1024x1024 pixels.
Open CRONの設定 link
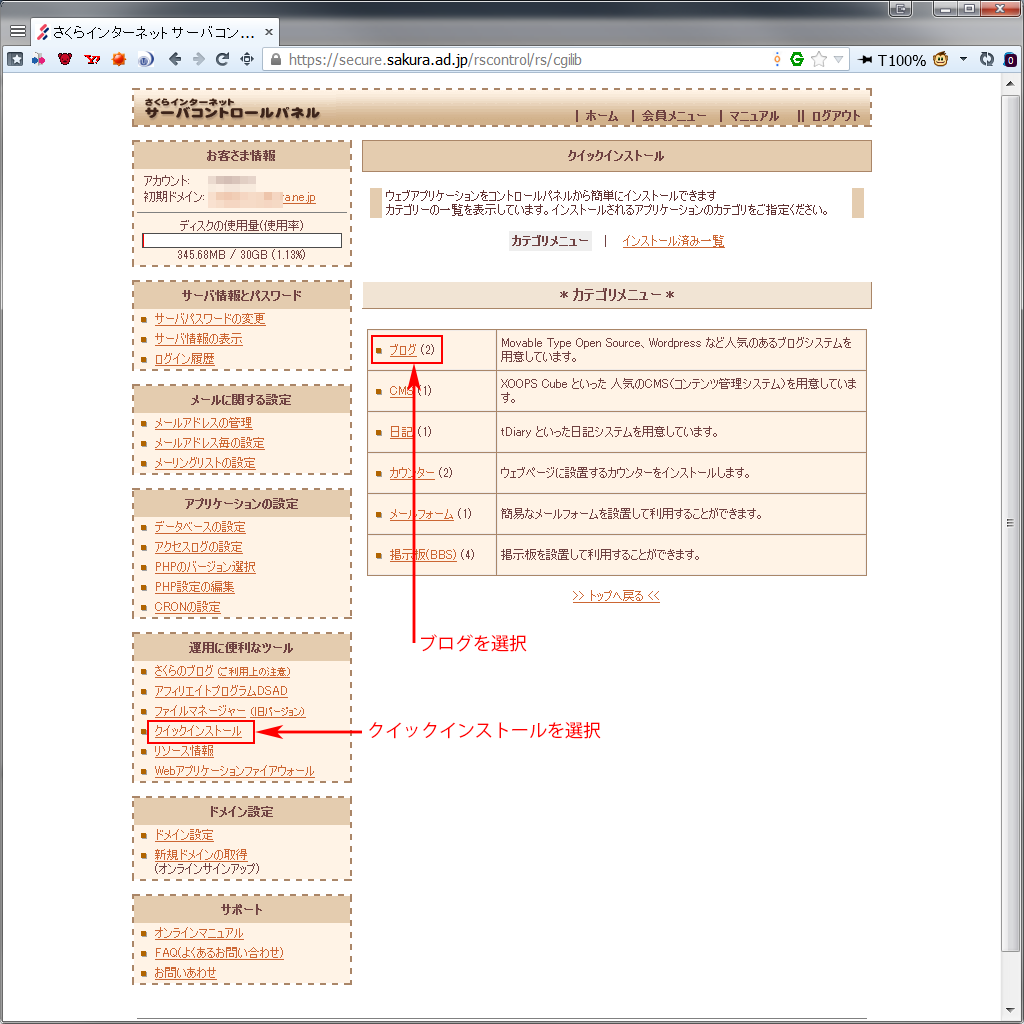[x=187, y=607]
